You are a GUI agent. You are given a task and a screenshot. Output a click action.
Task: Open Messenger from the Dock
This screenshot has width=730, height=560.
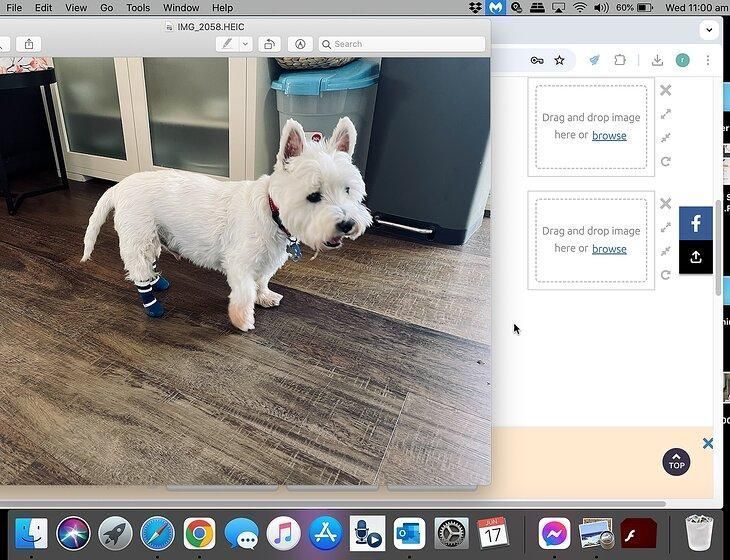tap(554, 533)
